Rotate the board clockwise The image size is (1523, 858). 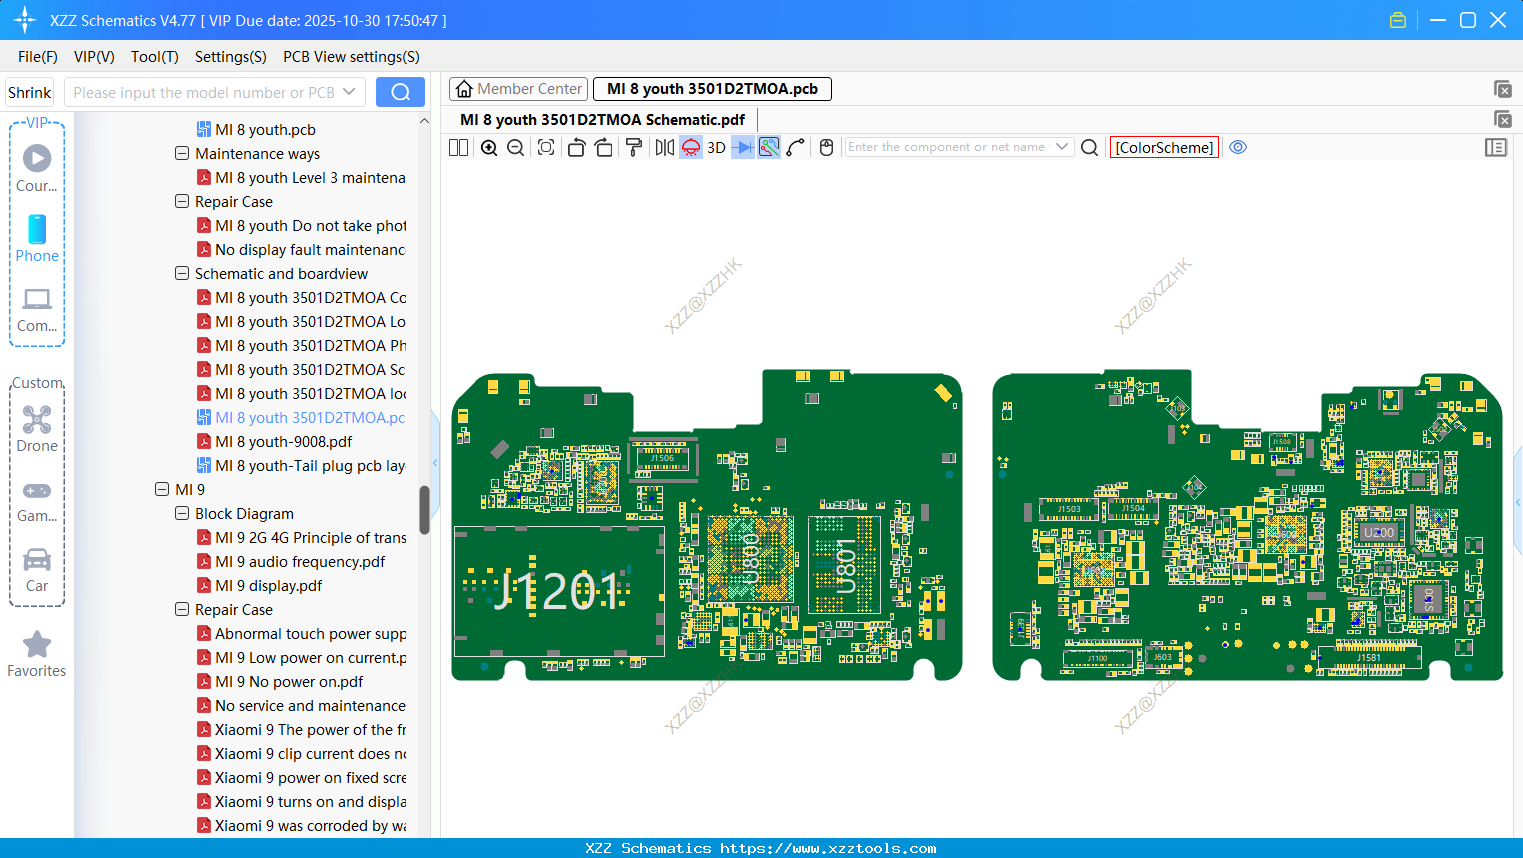pyautogui.click(x=604, y=147)
